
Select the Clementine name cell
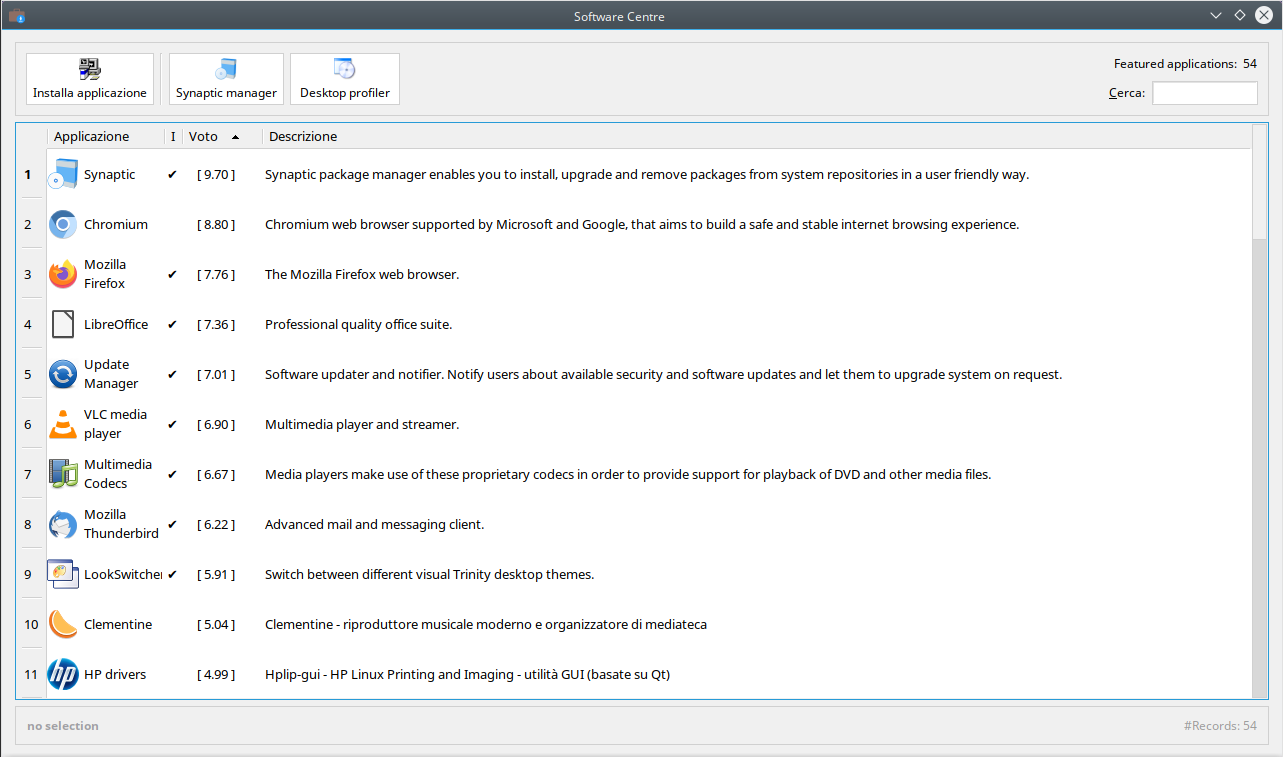point(118,624)
